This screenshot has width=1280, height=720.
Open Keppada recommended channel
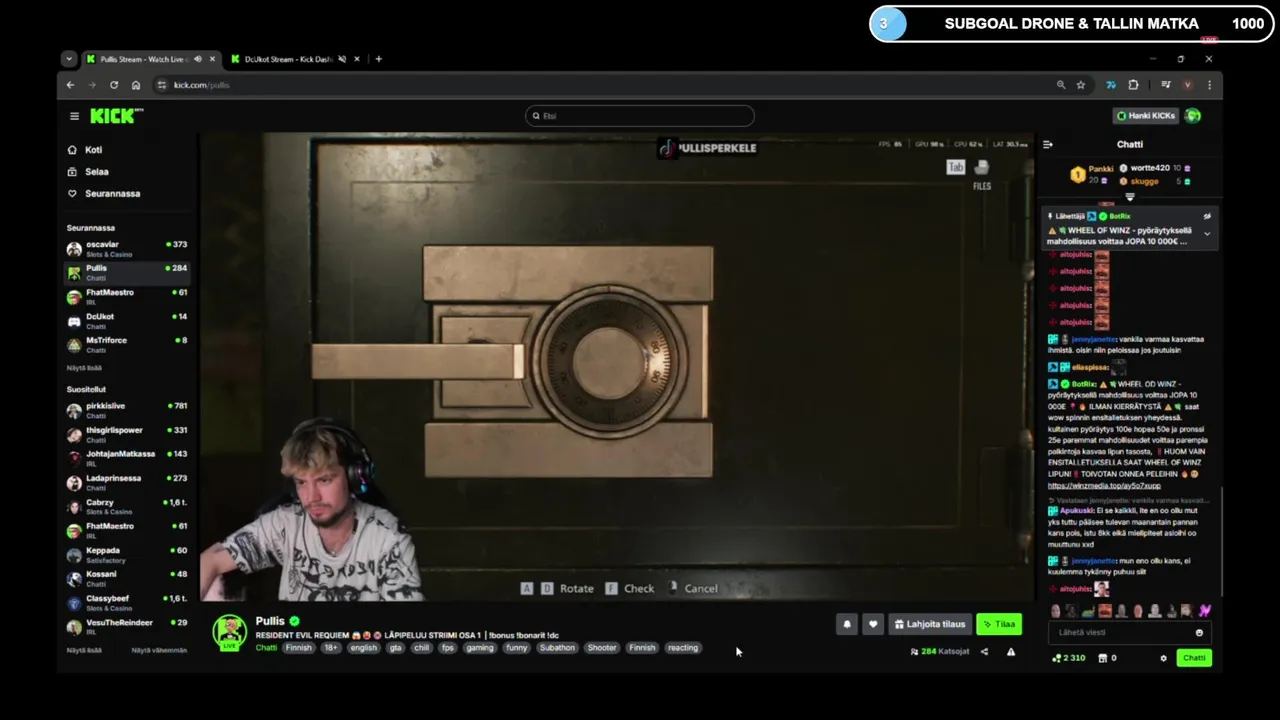(127, 554)
